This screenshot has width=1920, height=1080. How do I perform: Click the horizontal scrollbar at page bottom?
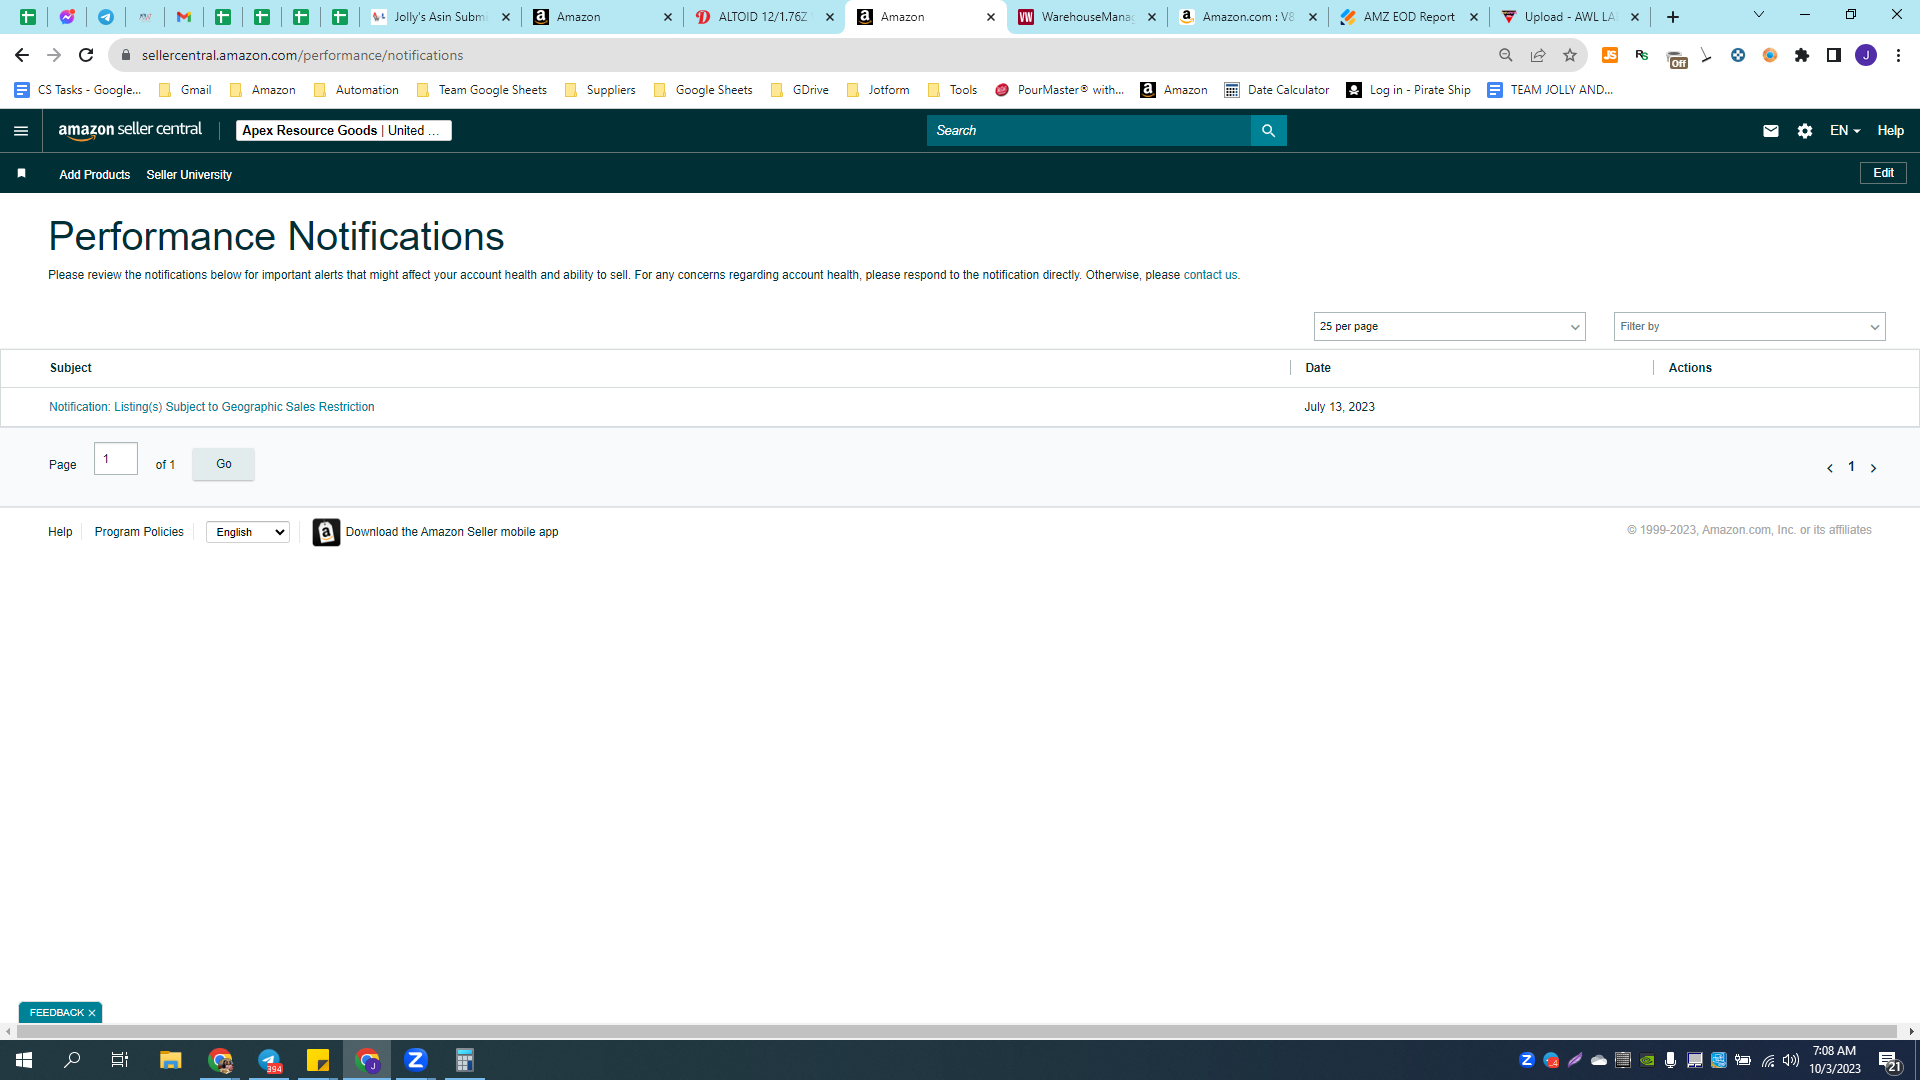tap(955, 1031)
